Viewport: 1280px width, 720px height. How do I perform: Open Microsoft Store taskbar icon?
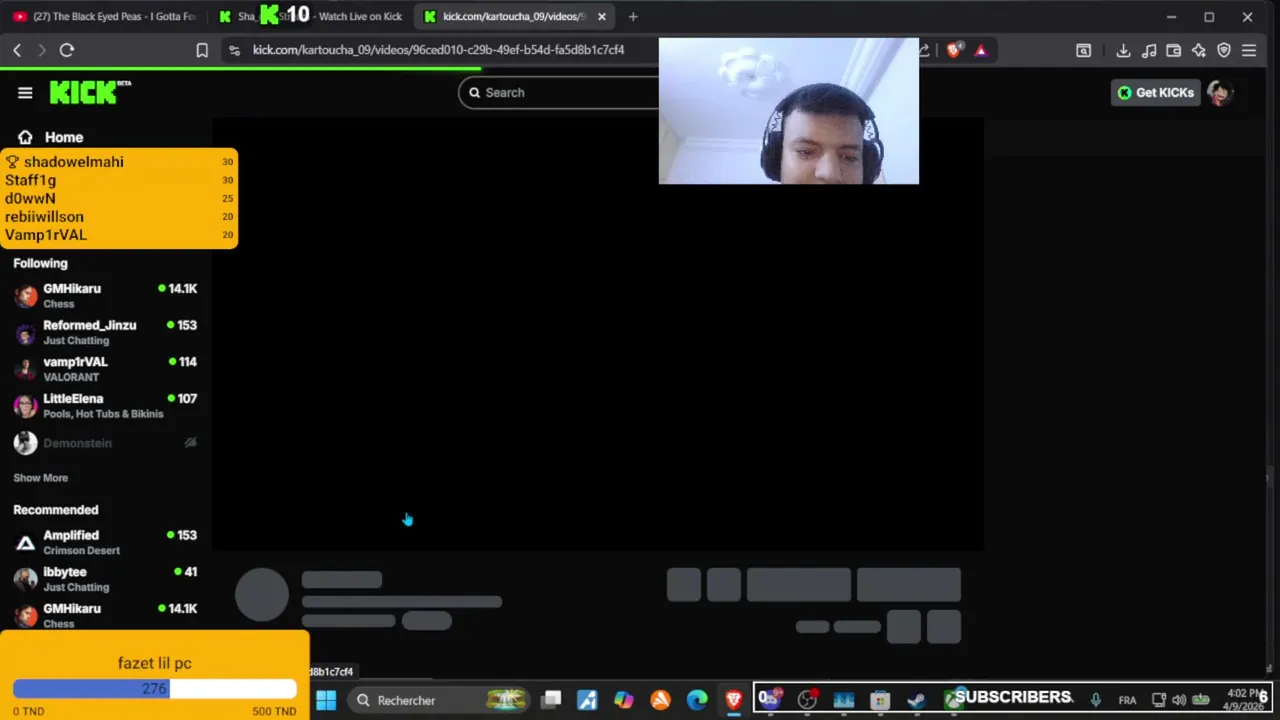tap(880, 700)
